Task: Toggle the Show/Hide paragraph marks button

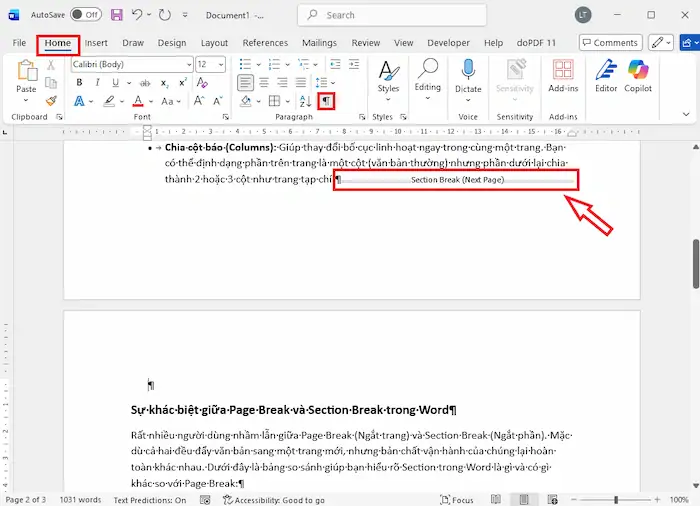Action: (x=326, y=101)
